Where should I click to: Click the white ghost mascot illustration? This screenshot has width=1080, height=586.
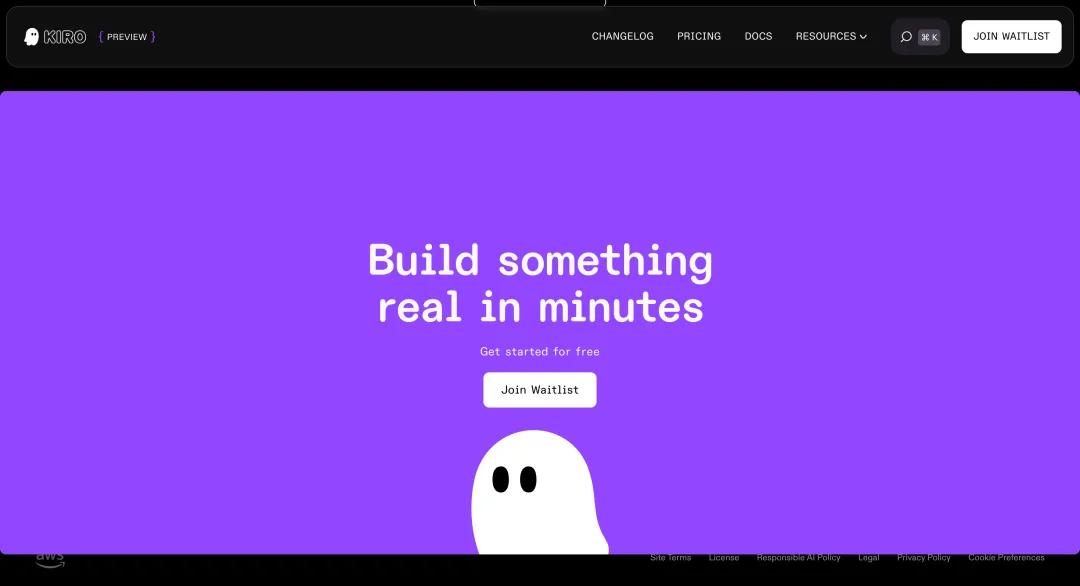click(537, 493)
